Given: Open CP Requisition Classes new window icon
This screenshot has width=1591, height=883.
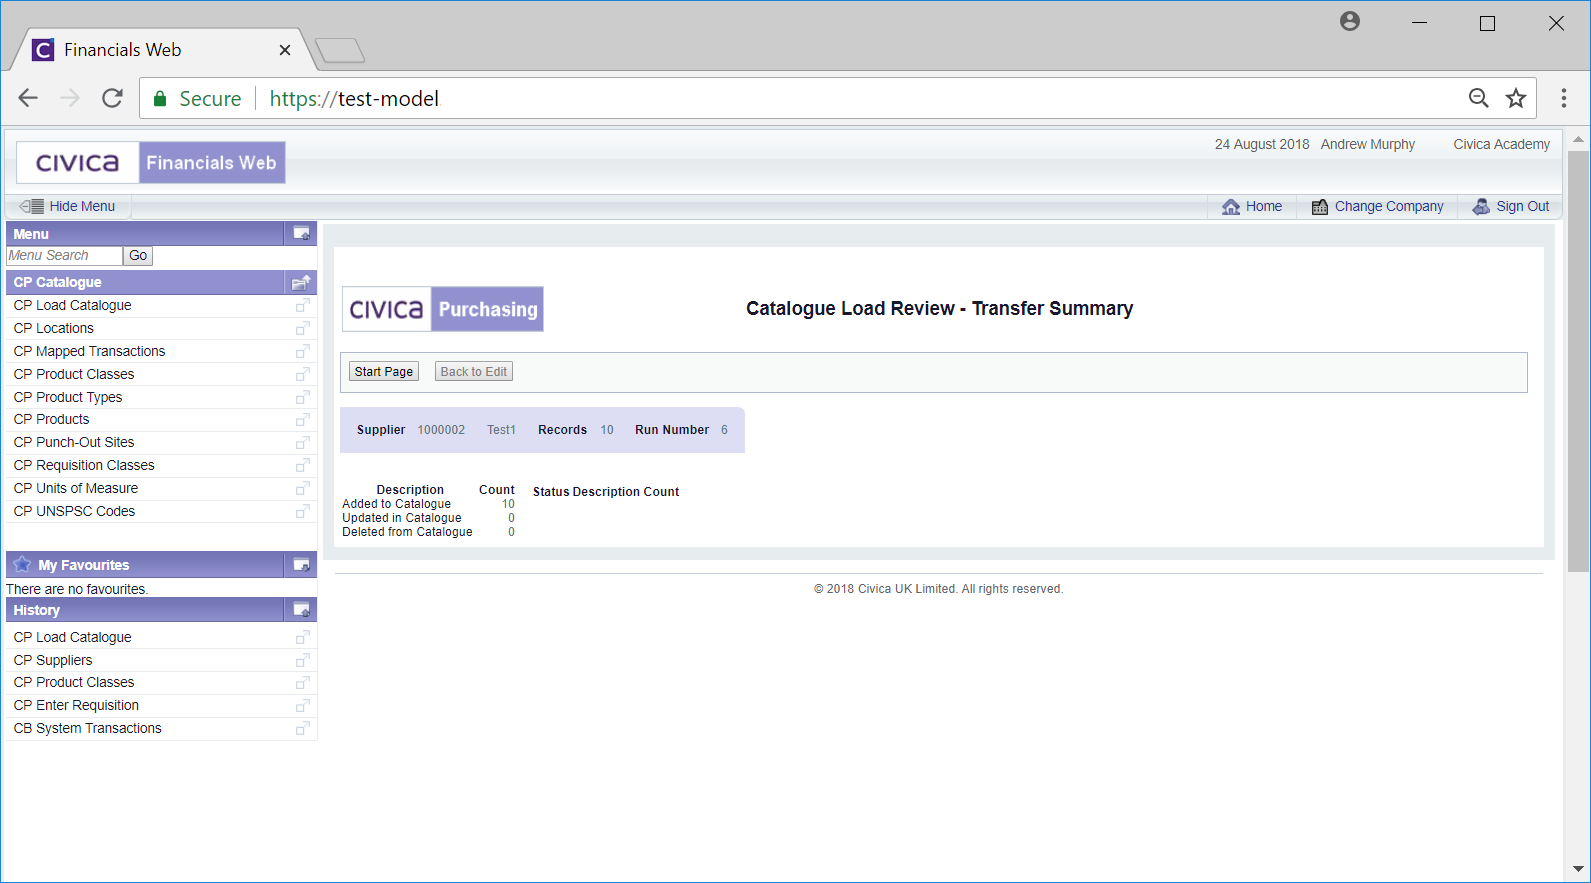Looking at the screenshot, I should pyautogui.click(x=302, y=465).
